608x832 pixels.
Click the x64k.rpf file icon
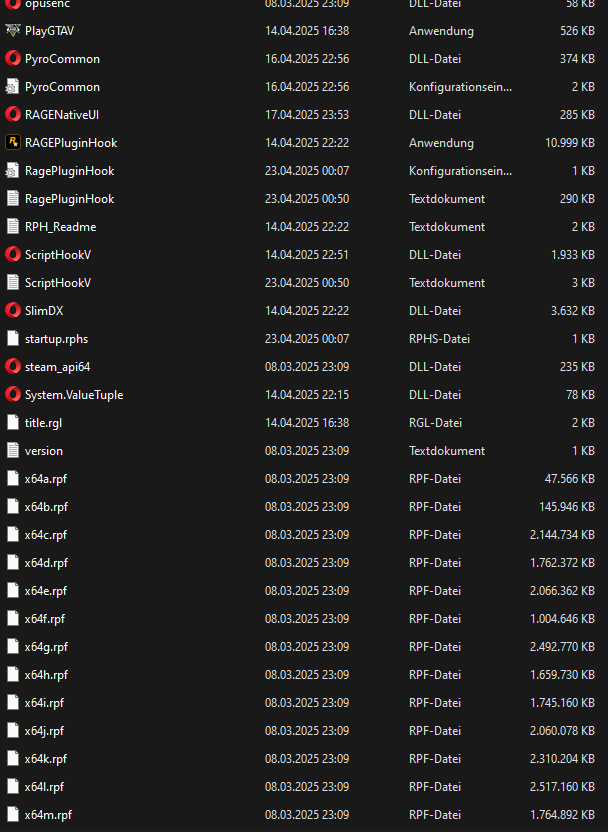pyautogui.click(x=13, y=759)
